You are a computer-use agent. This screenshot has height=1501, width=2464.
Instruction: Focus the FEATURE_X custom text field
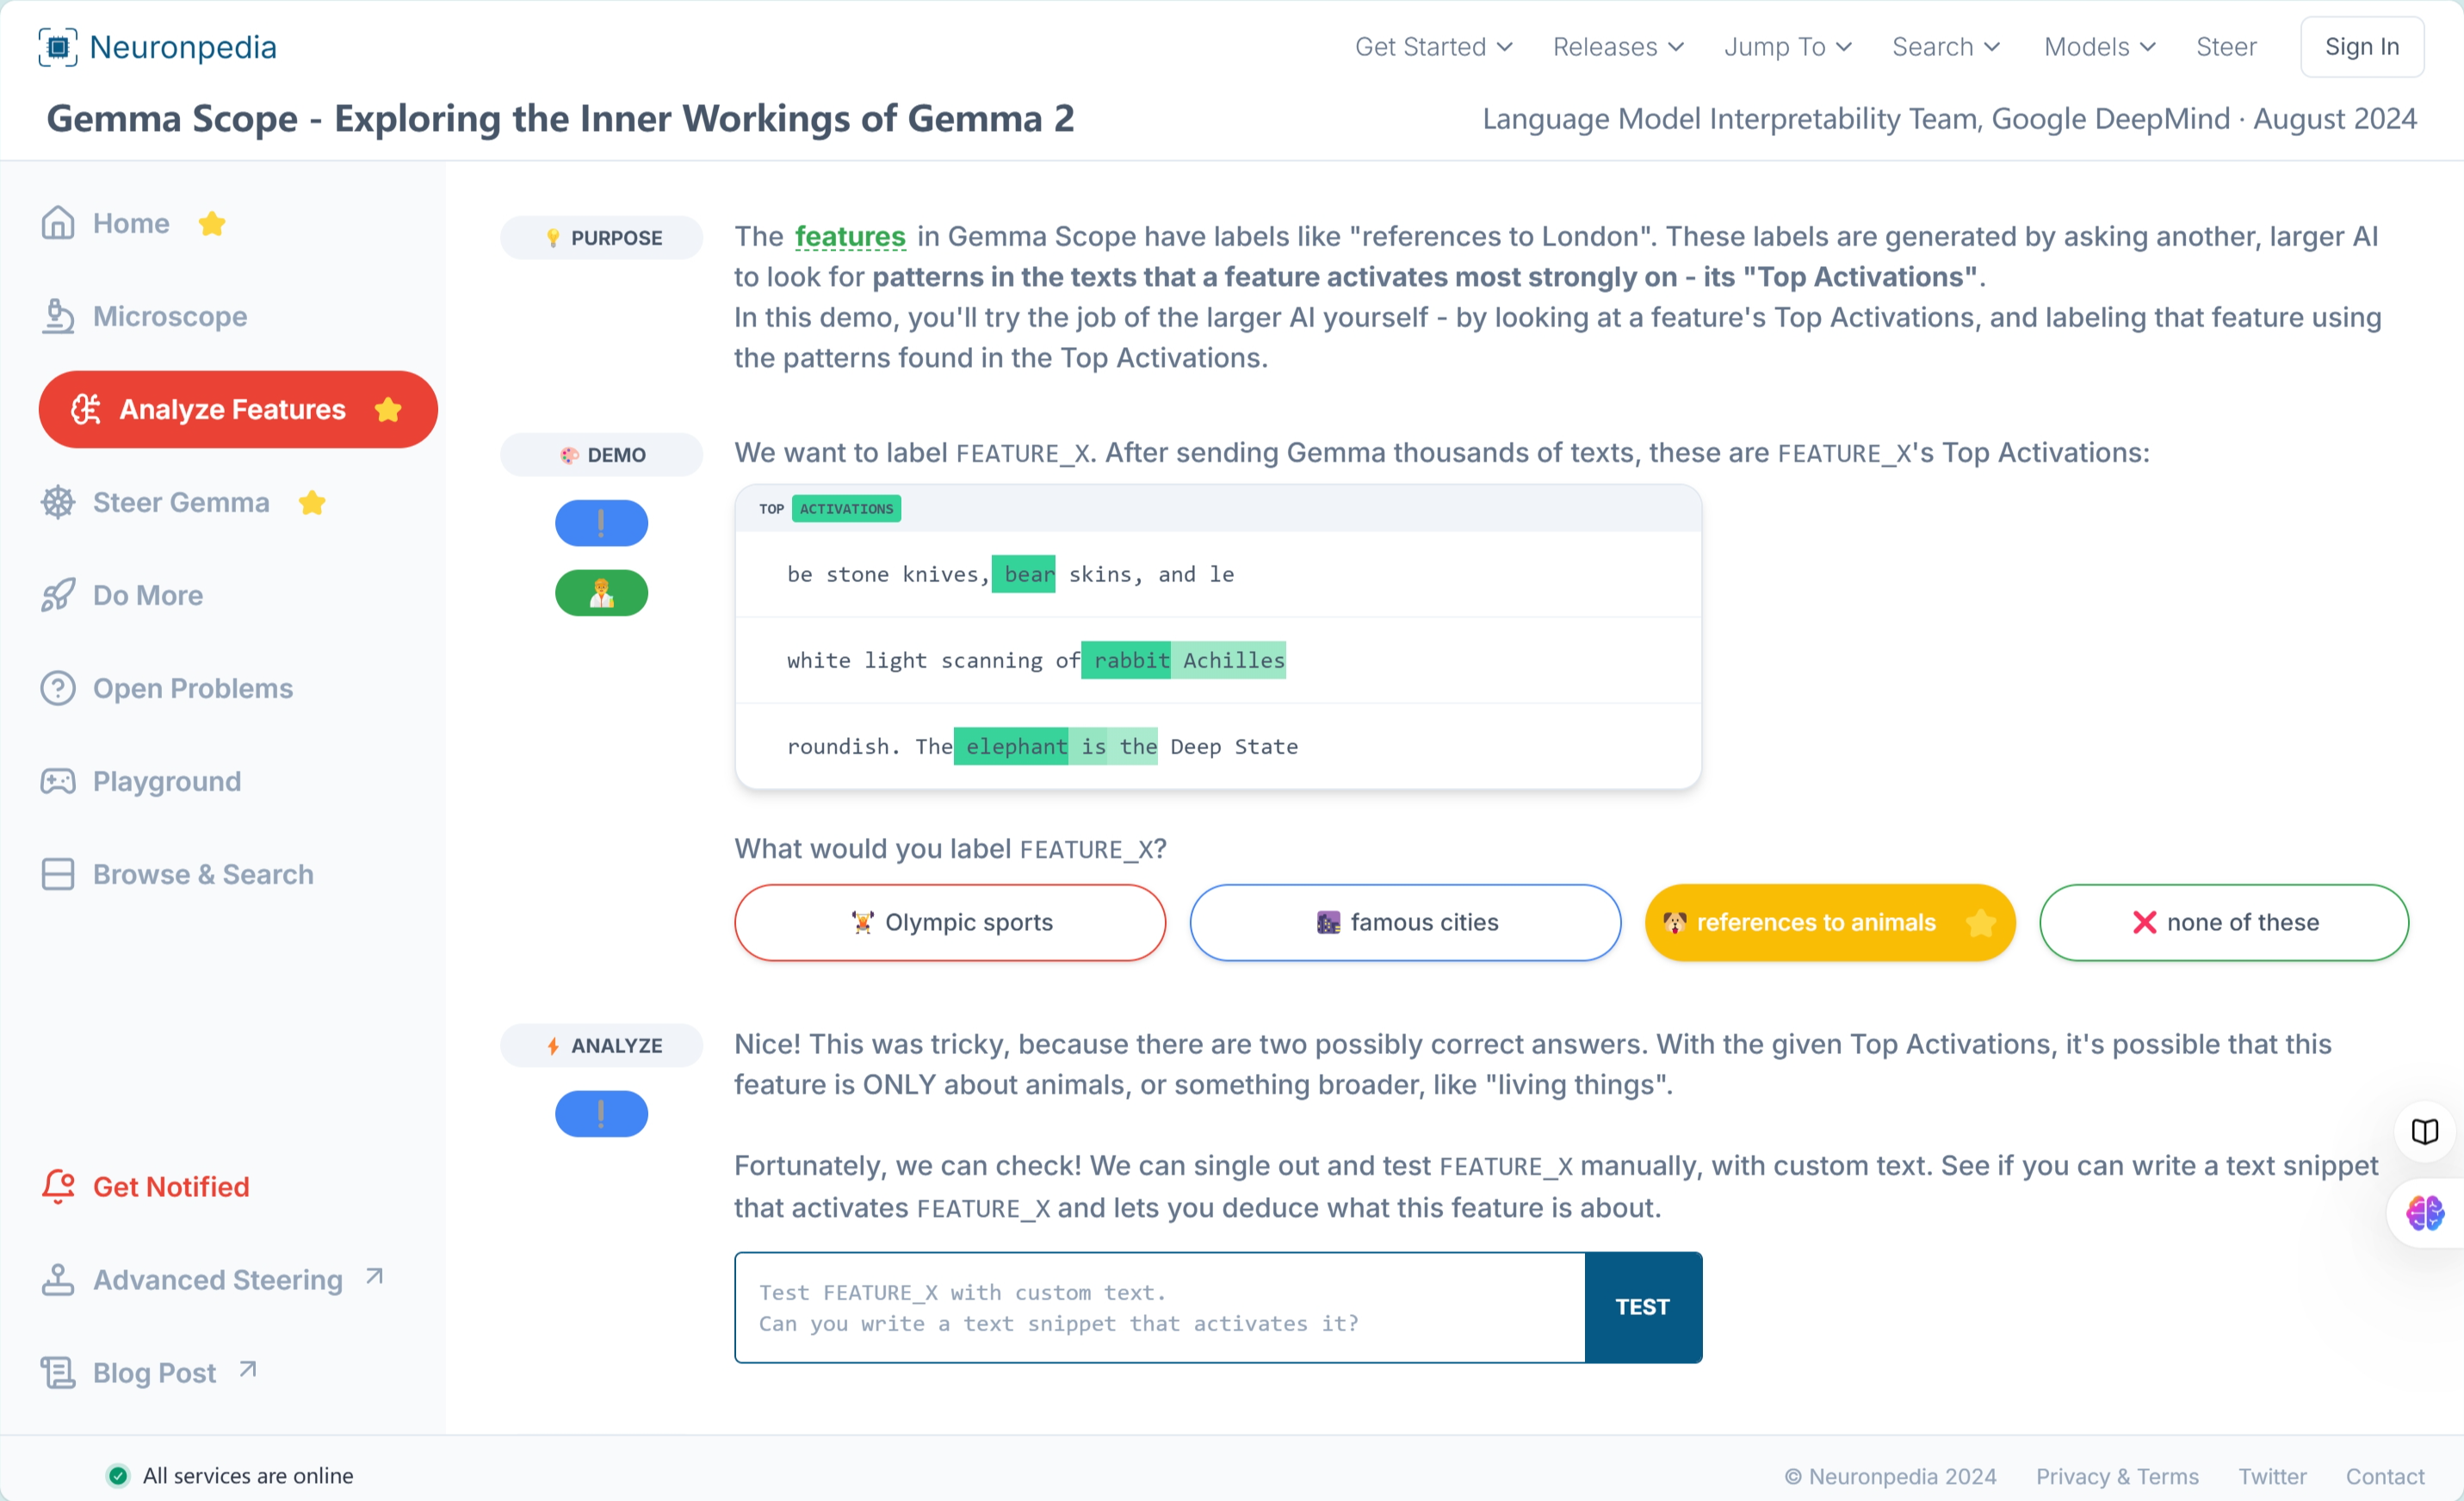1160,1307
